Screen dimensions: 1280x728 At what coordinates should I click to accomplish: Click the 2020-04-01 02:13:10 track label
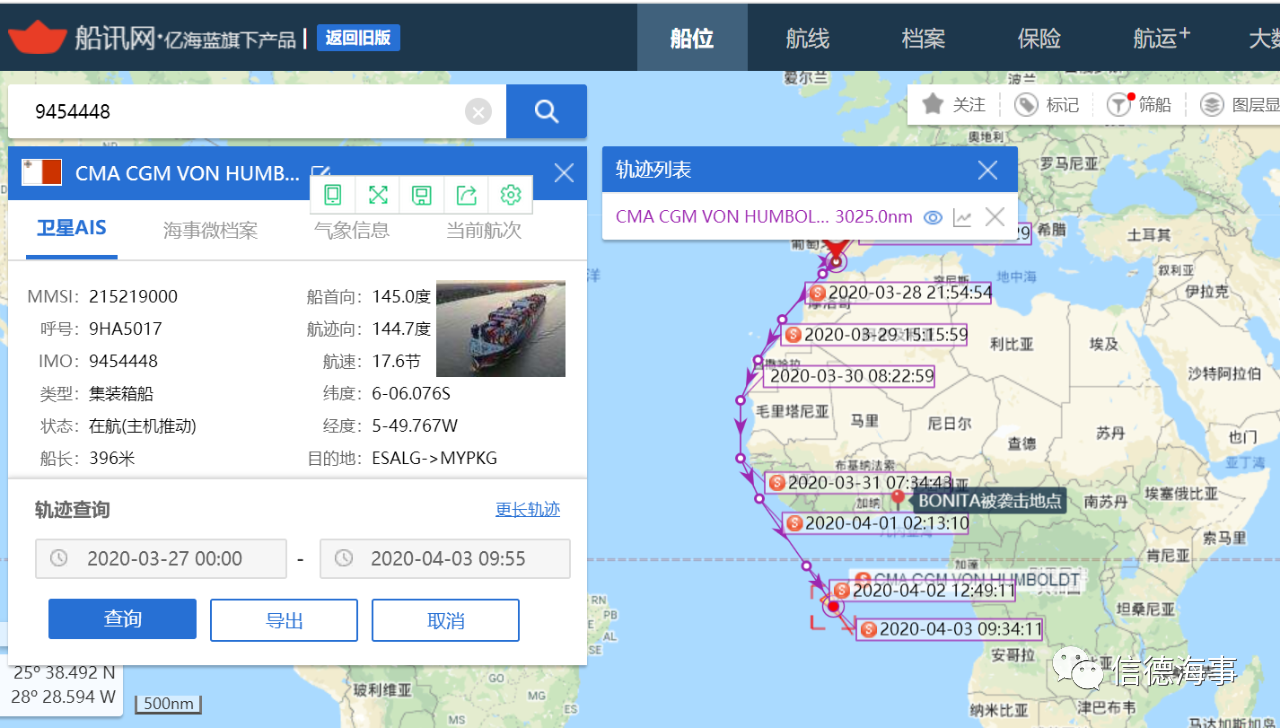[877, 523]
